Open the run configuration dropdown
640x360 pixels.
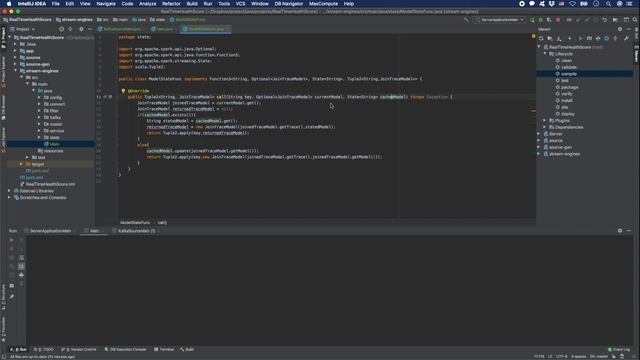click(x=500, y=20)
